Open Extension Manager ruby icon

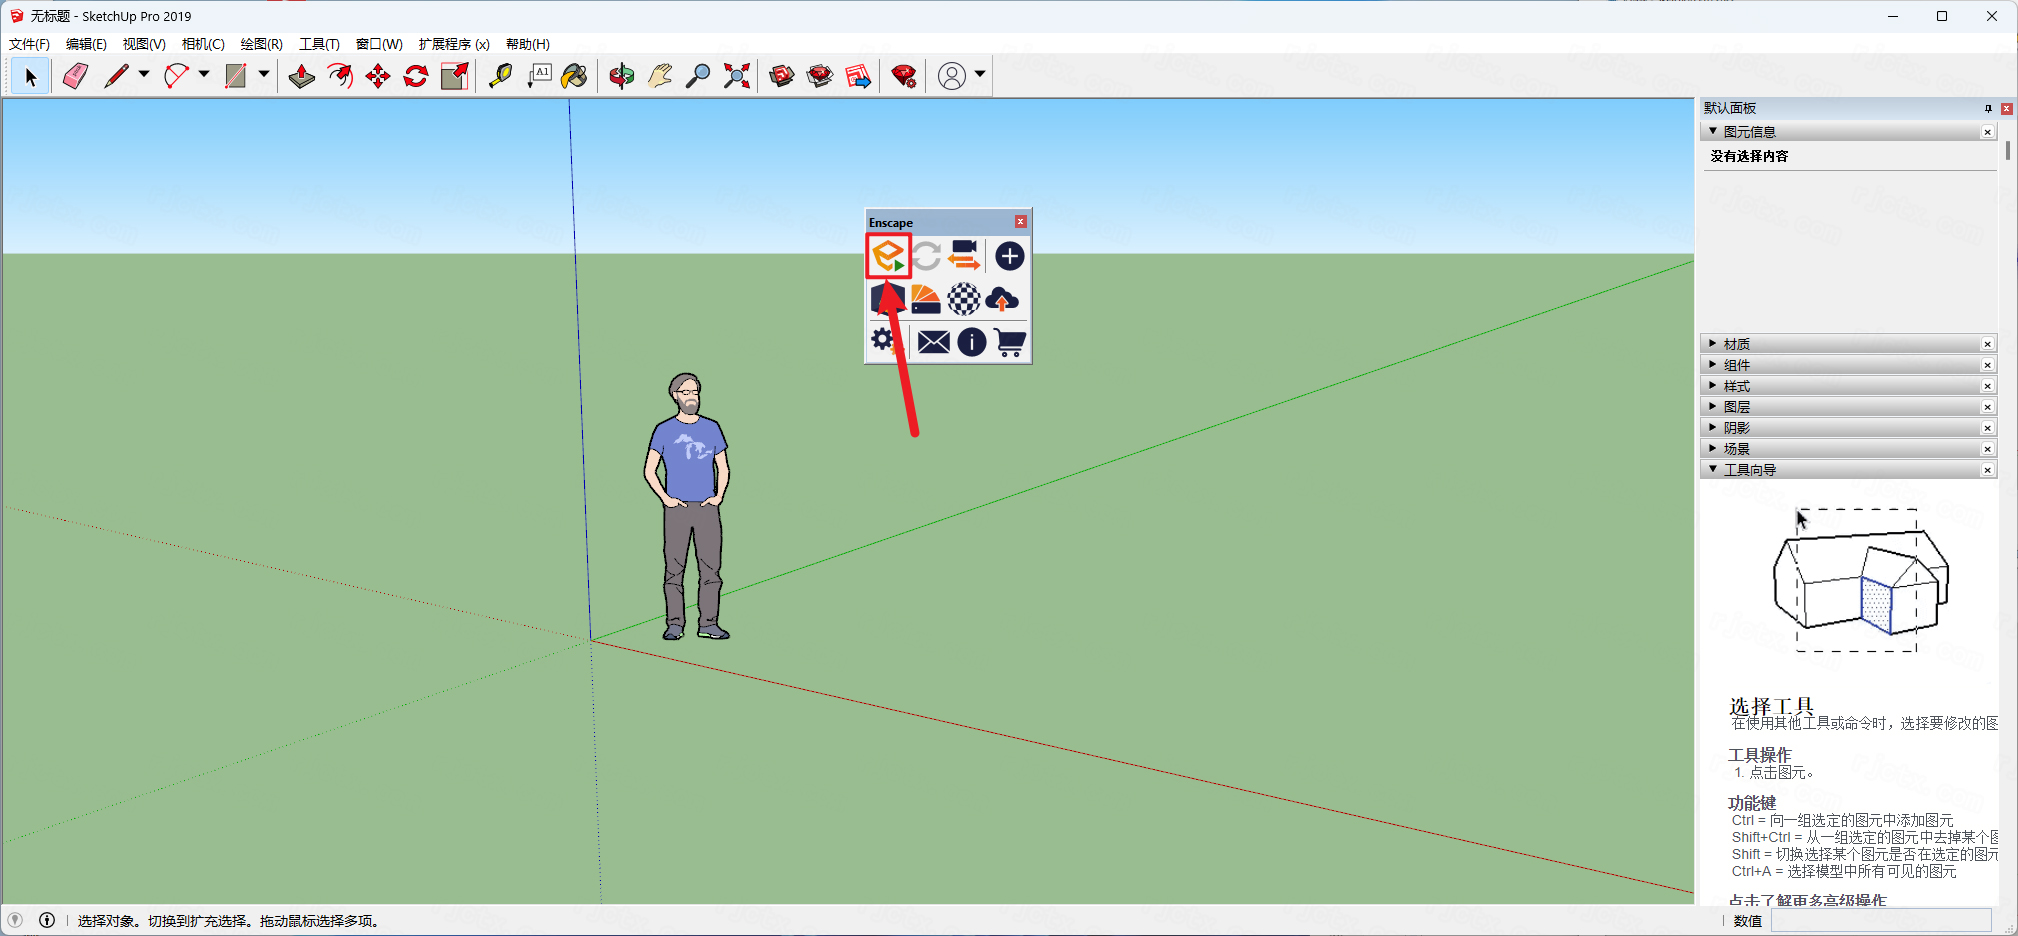pos(904,76)
